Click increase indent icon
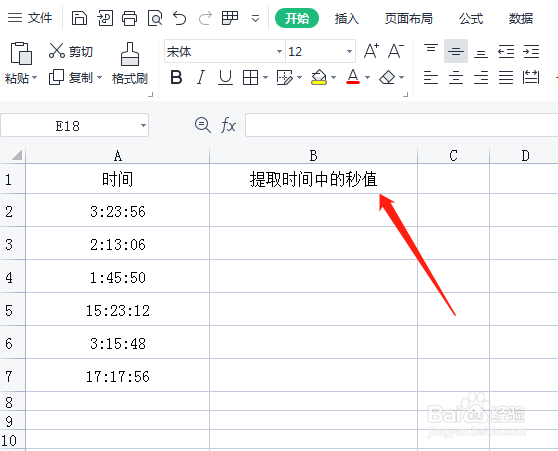Screen dimensions: 558x451 click(531, 51)
